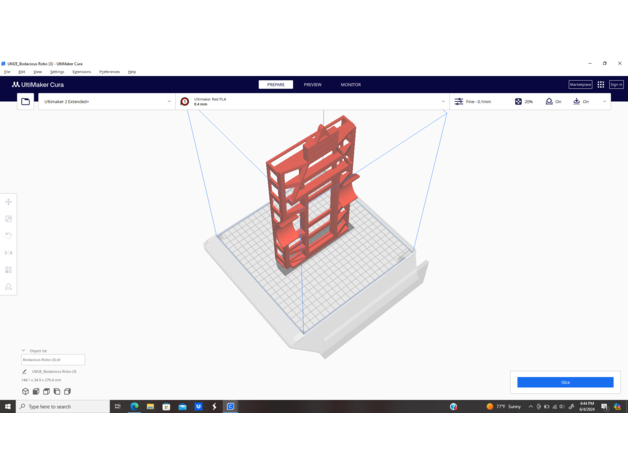
Task: Click the Slice button
Action: coord(565,382)
